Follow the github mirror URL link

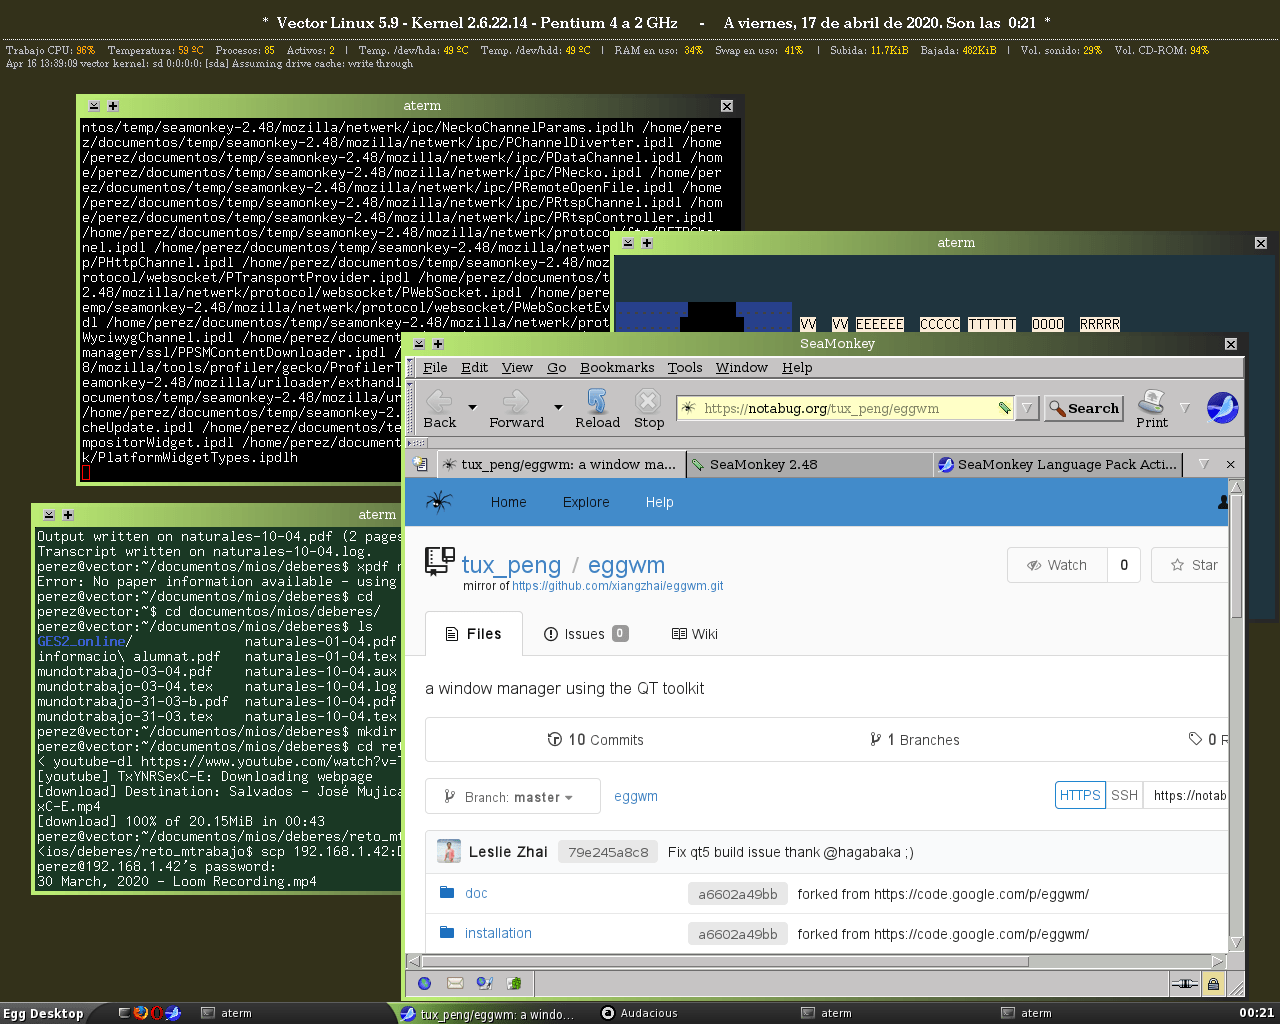tap(618, 586)
